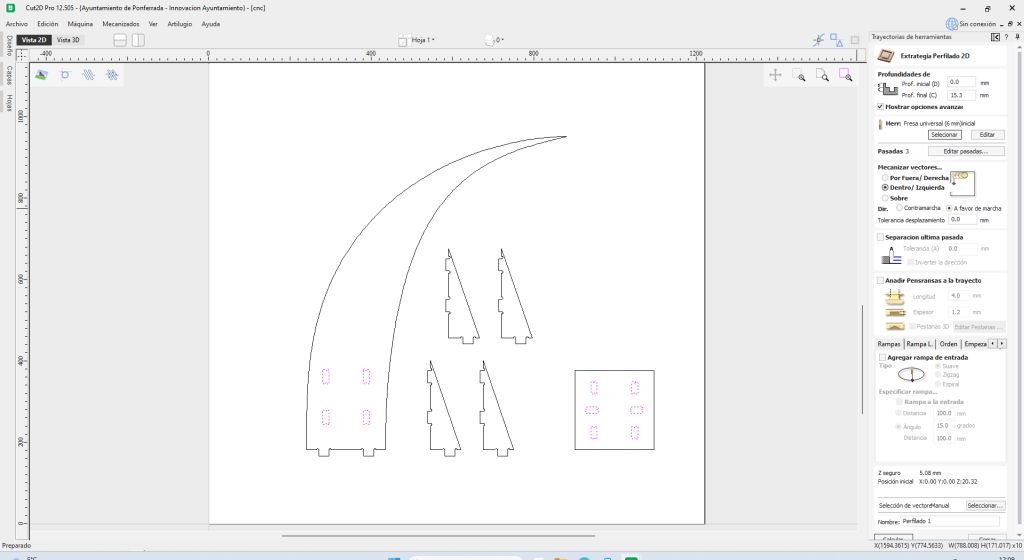Click the second blue toolpath lines icon
Screen dimensions: 1024x560
(x=112, y=75)
